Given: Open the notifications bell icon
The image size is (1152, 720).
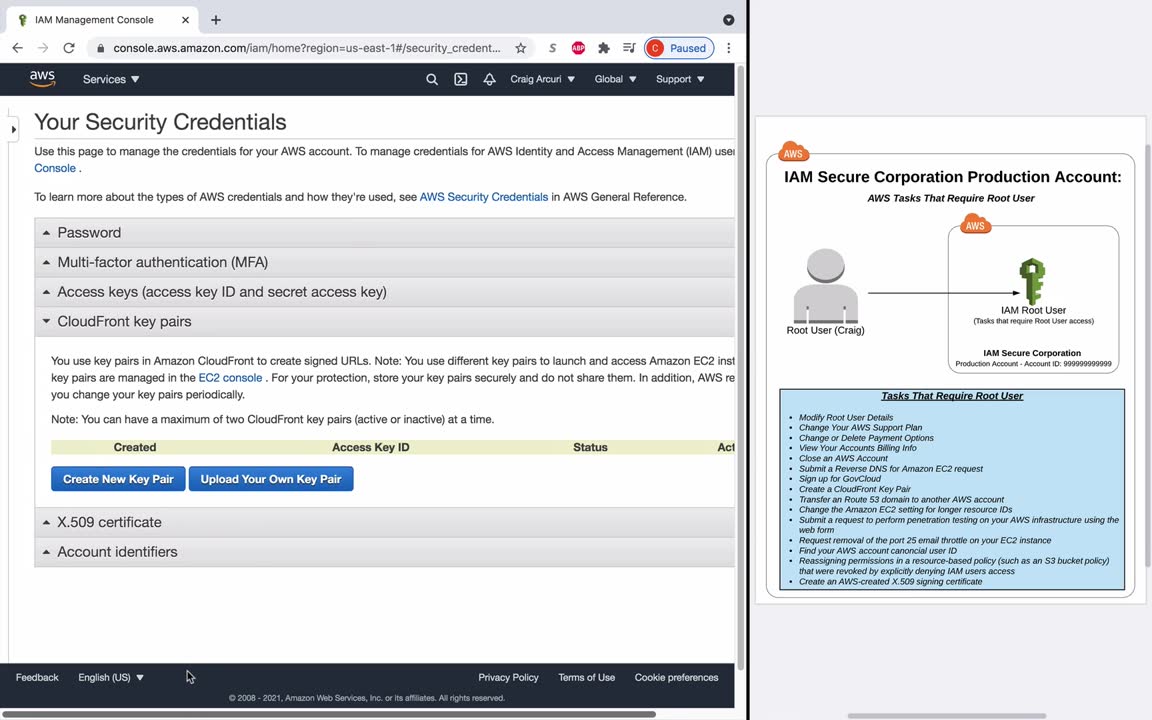Looking at the screenshot, I should pos(489,79).
